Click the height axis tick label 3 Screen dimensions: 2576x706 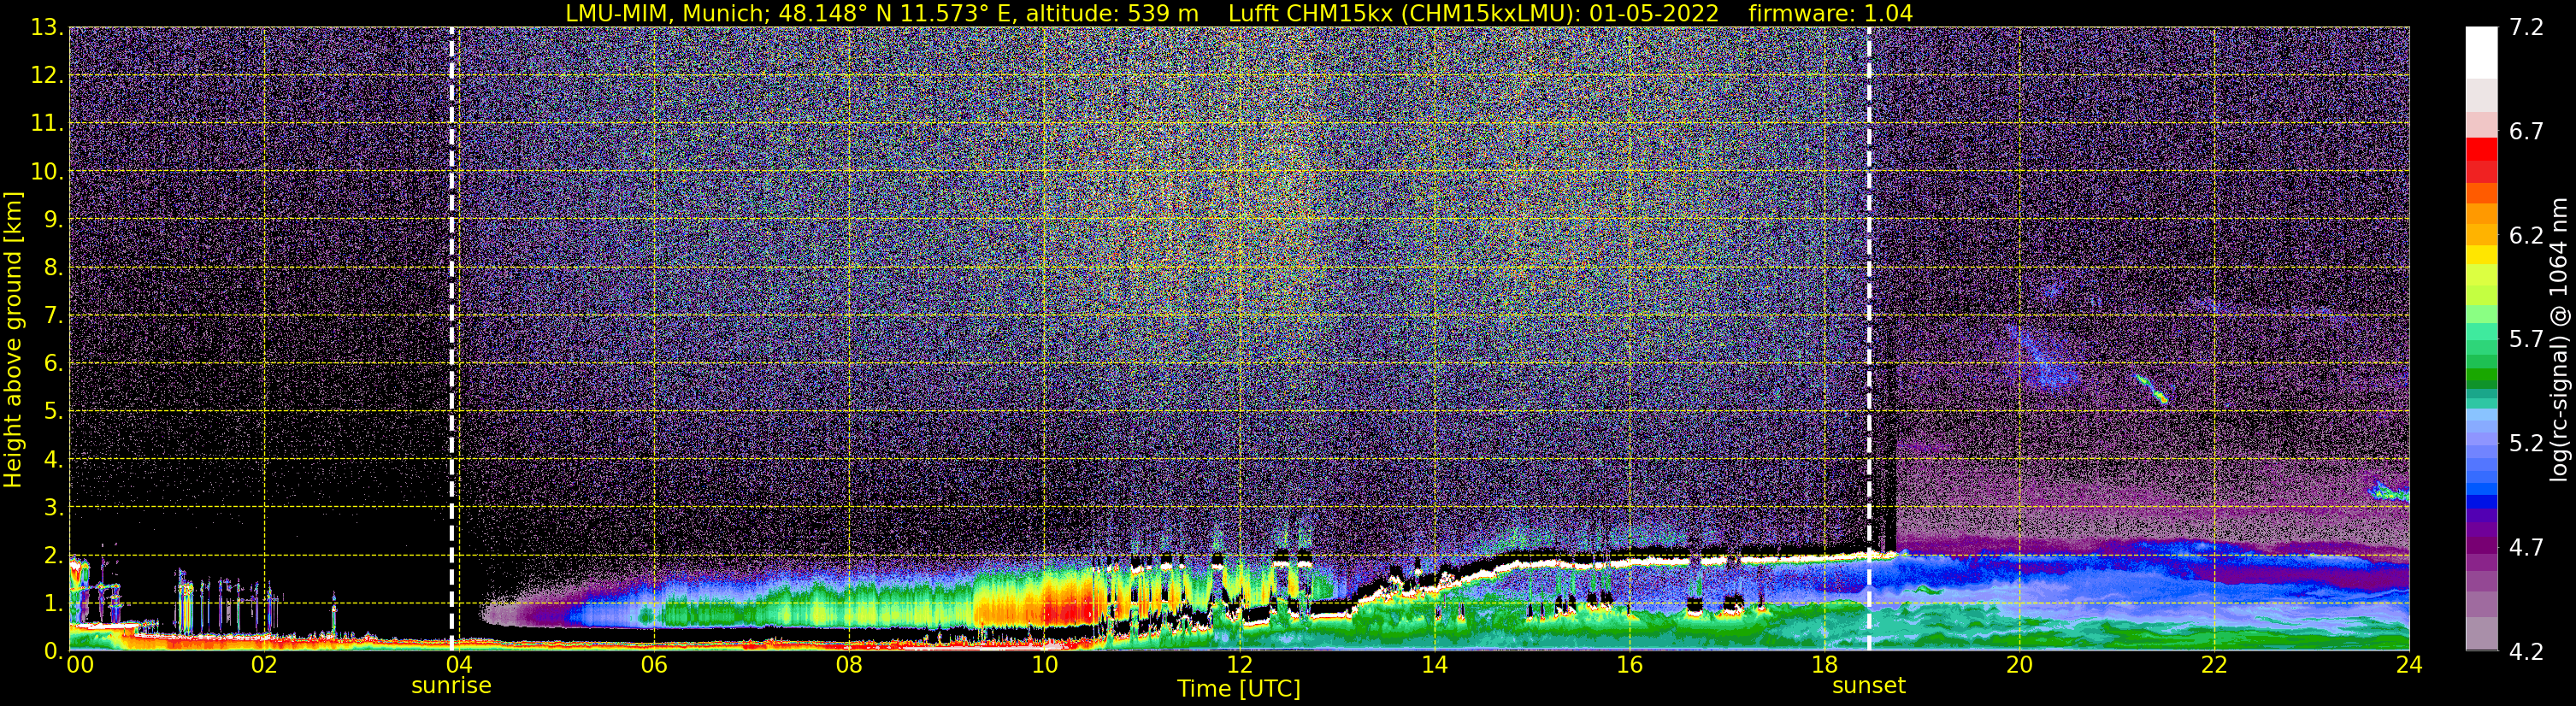pyautogui.click(x=52, y=507)
